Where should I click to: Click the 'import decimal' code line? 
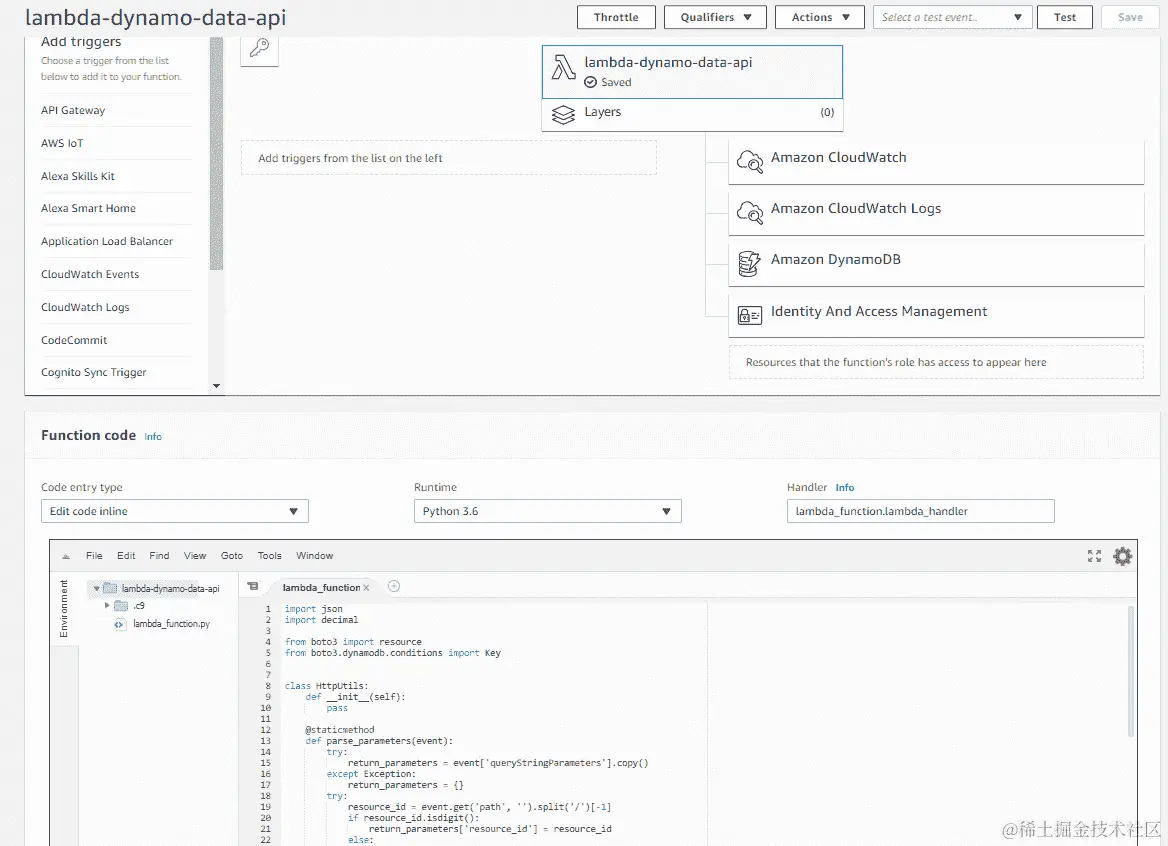(321, 620)
